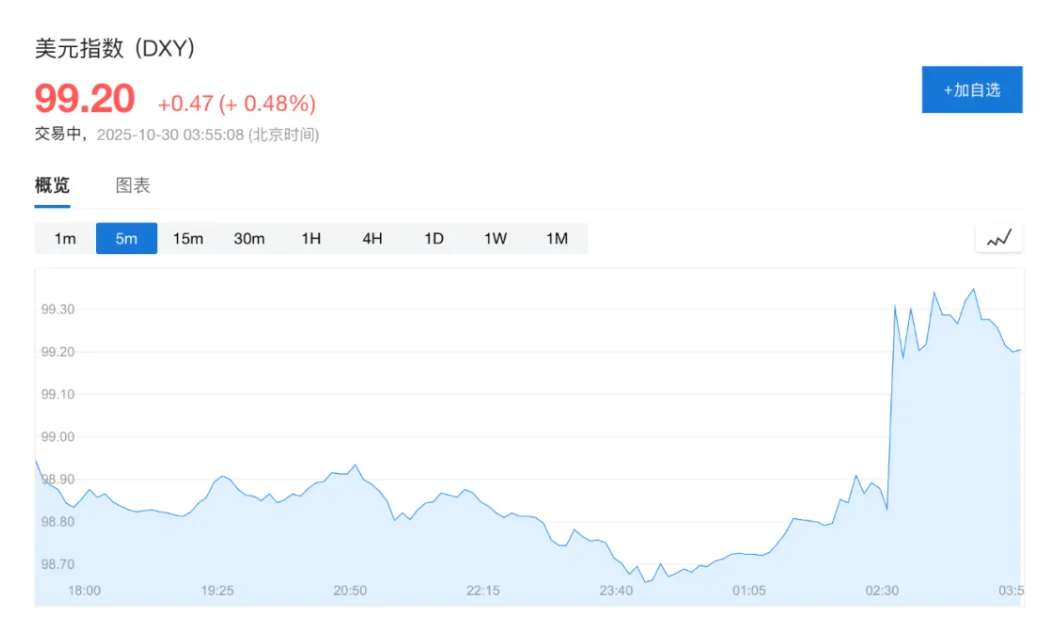Choose the 1D interval
Viewport: 1051px width, 627px height.
[433, 238]
